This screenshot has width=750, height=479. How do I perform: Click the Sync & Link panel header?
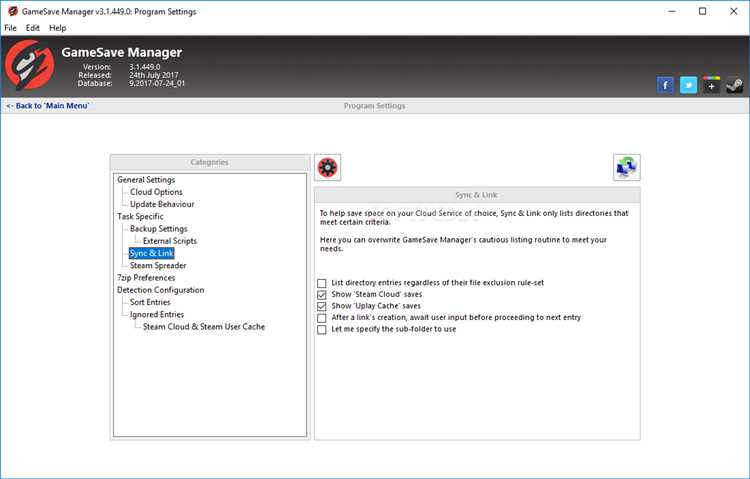click(476, 195)
